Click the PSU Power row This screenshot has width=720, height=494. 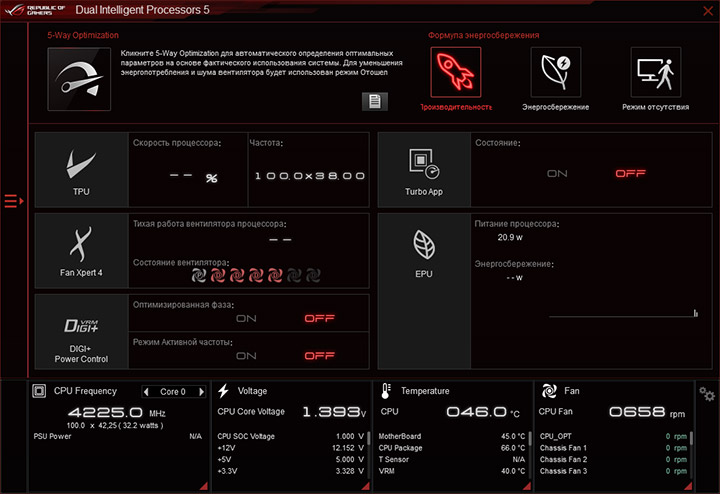point(118,436)
